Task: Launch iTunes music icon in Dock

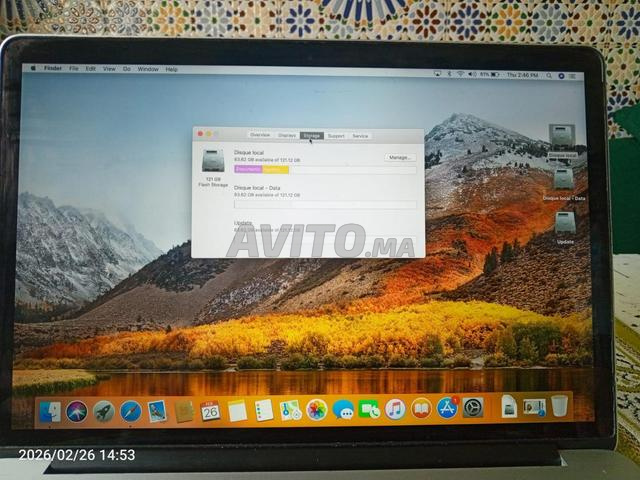Action: pyautogui.click(x=395, y=408)
